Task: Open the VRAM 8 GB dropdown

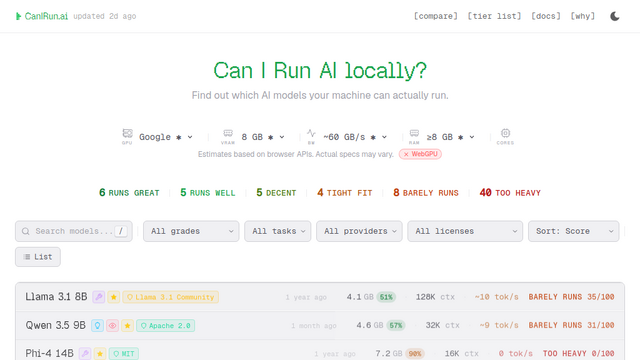Action: coord(263,137)
